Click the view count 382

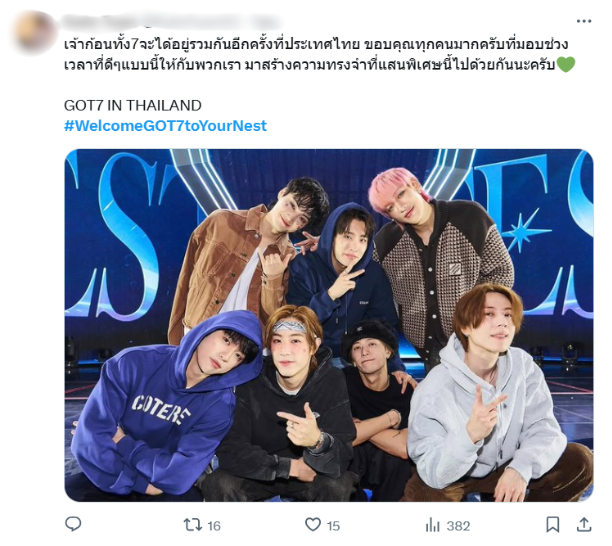458,526
